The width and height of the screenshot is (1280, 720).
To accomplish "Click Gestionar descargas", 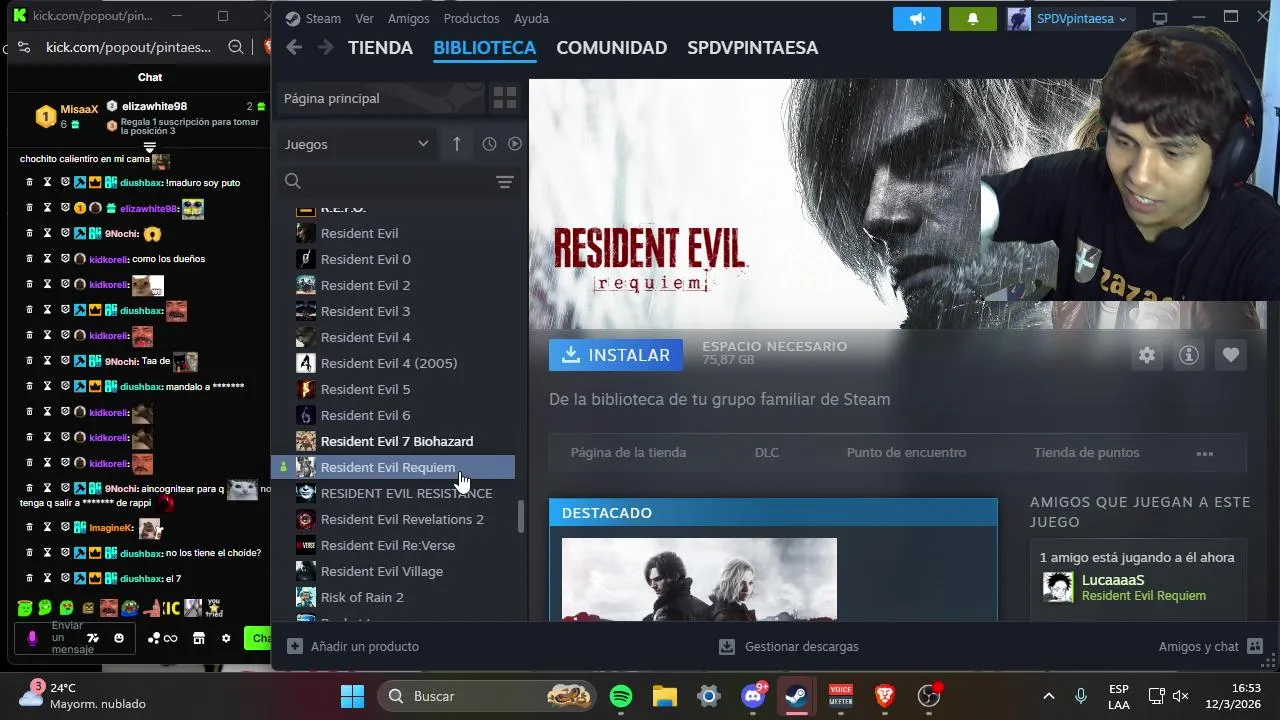I will point(801,647).
